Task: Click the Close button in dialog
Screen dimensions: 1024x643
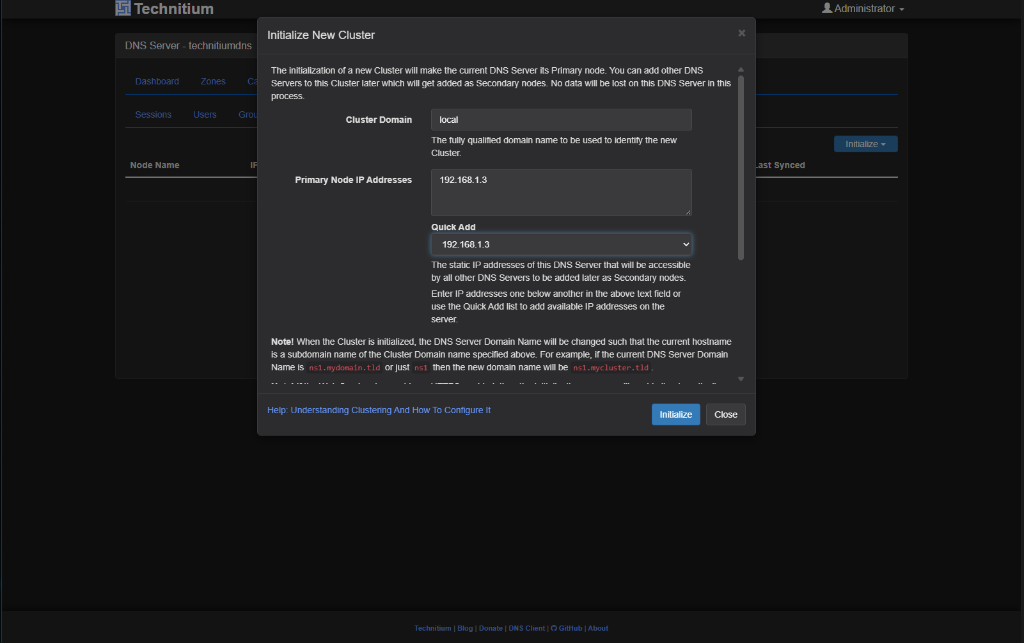Action: pos(726,415)
